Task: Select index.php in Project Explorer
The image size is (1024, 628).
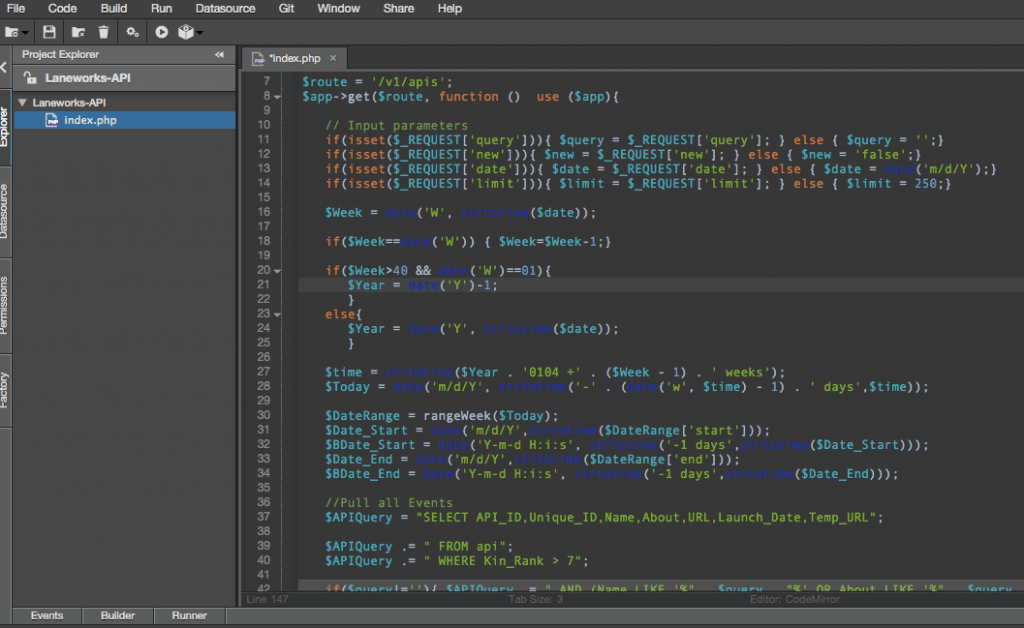Action: click(x=90, y=120)
